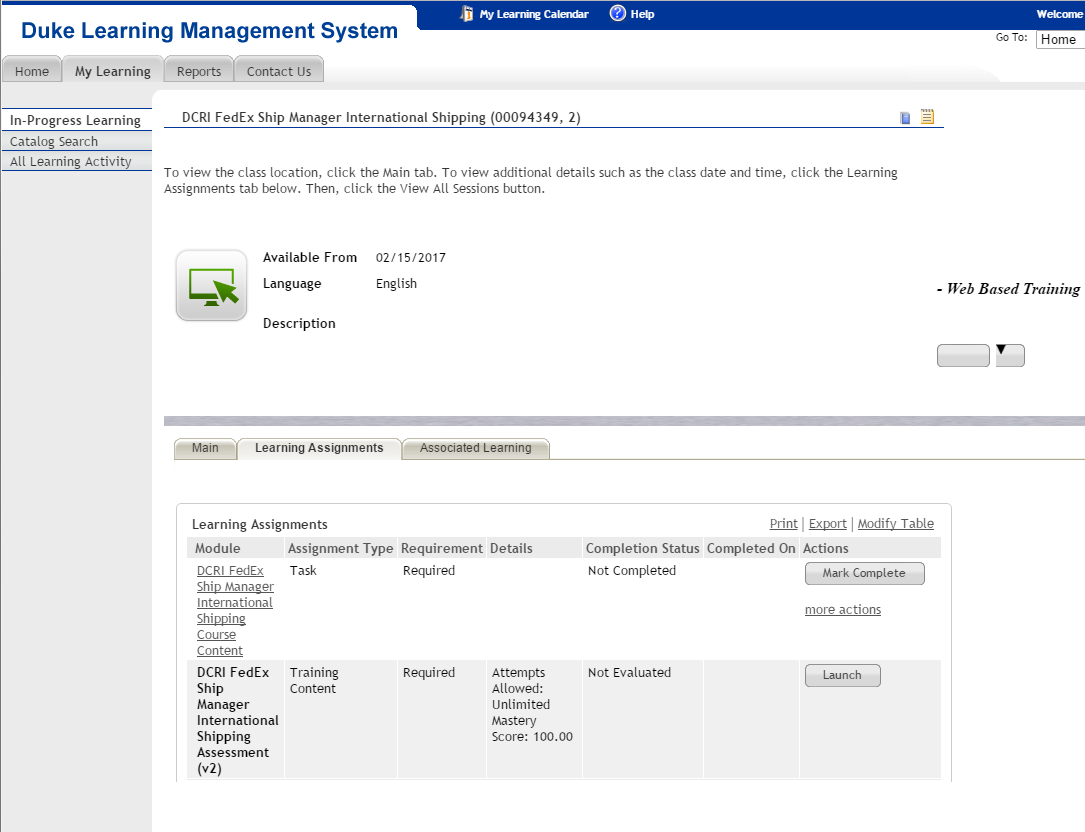Click the Modify Table link
Image resolution: width=1085 pixels, height=832 pixels.
pyautogui.click(x=895, y=523)
